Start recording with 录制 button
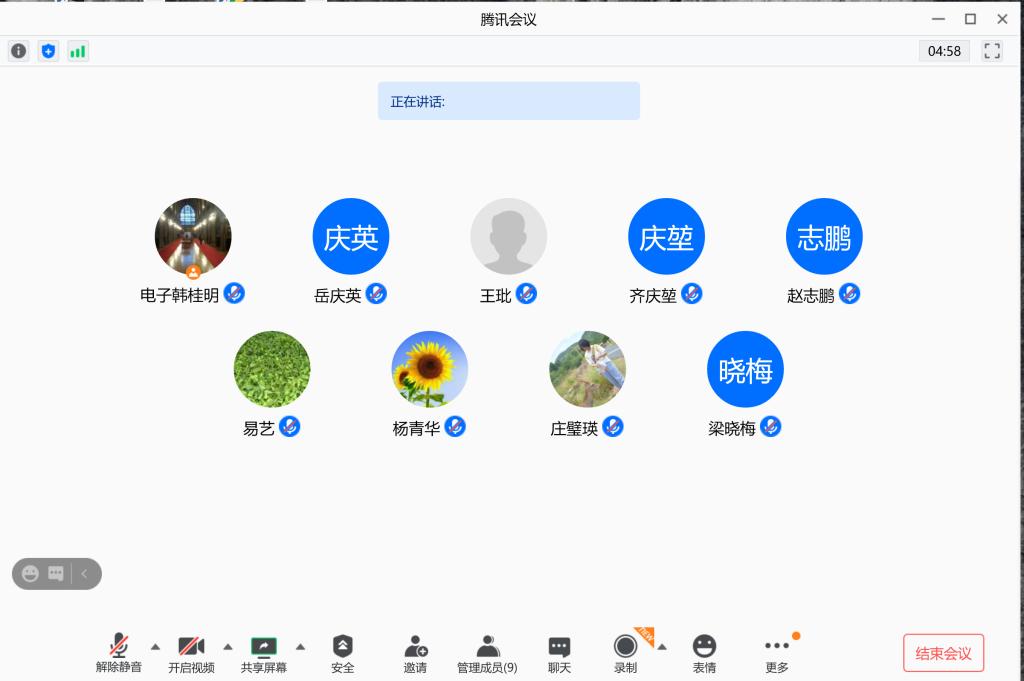This screenshot has height=681, width=1024. point(625,654)
